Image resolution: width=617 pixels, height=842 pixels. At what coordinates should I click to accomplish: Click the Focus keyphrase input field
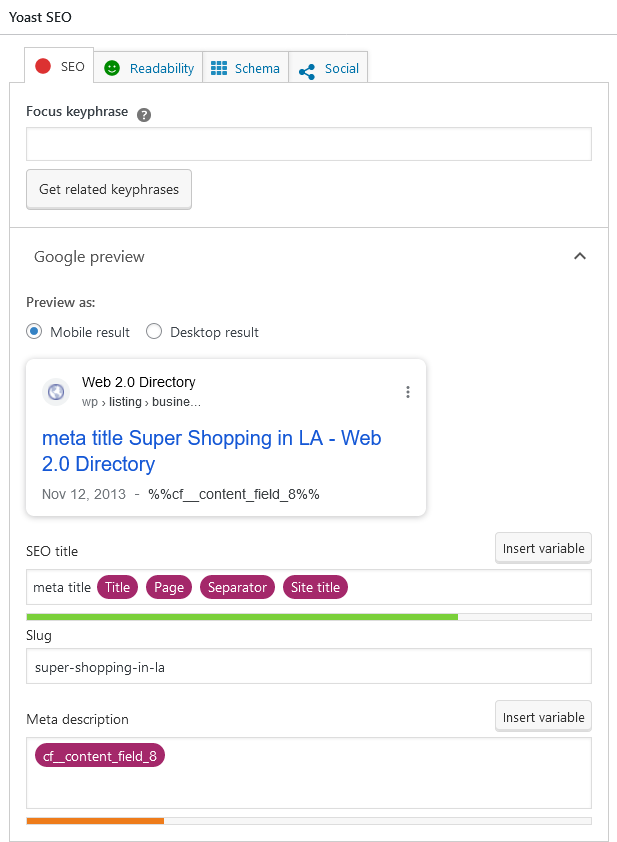coord(309,144)
